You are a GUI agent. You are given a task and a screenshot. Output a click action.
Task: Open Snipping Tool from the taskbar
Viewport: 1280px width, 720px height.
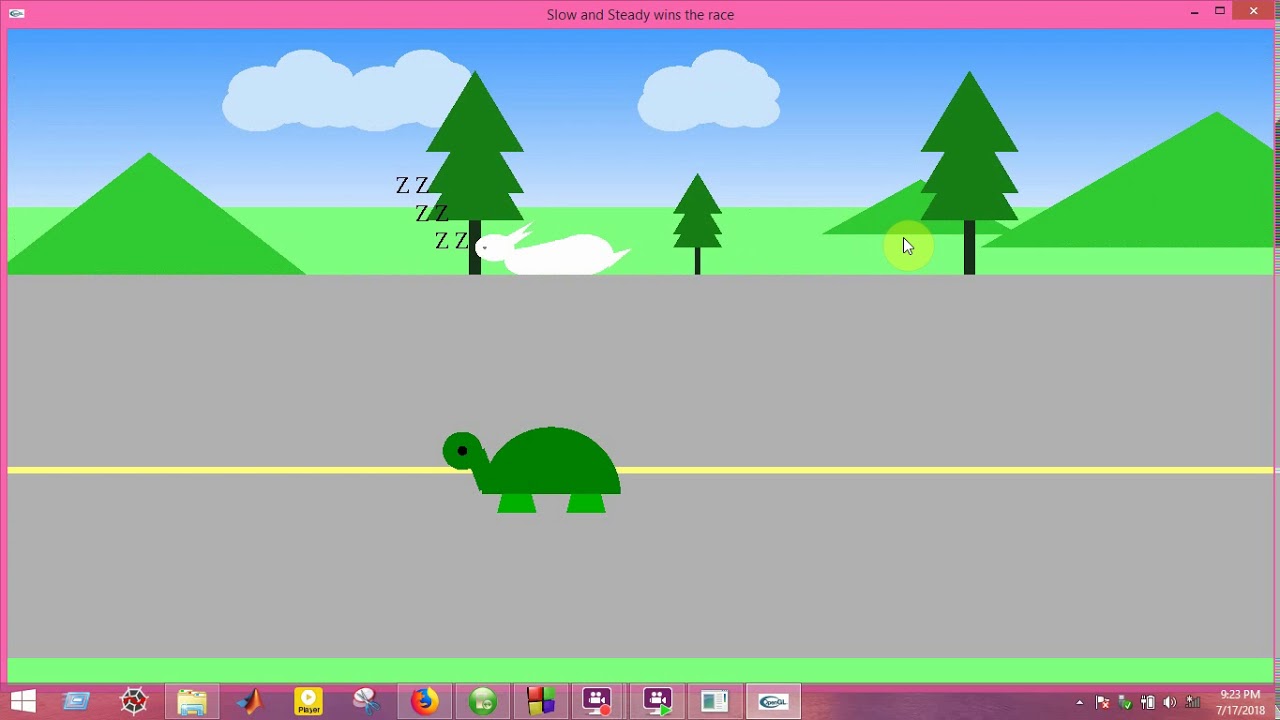click(366, 702)
